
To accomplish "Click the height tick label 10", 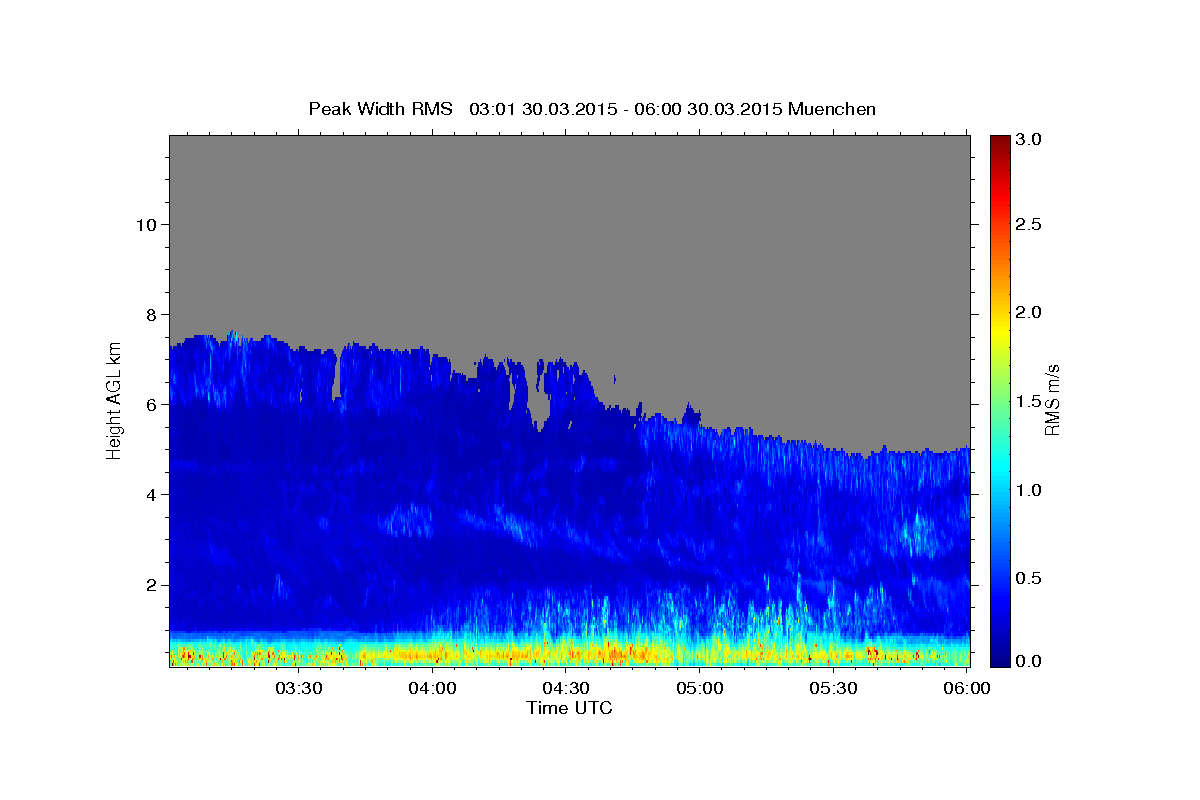I will point(146,224).
